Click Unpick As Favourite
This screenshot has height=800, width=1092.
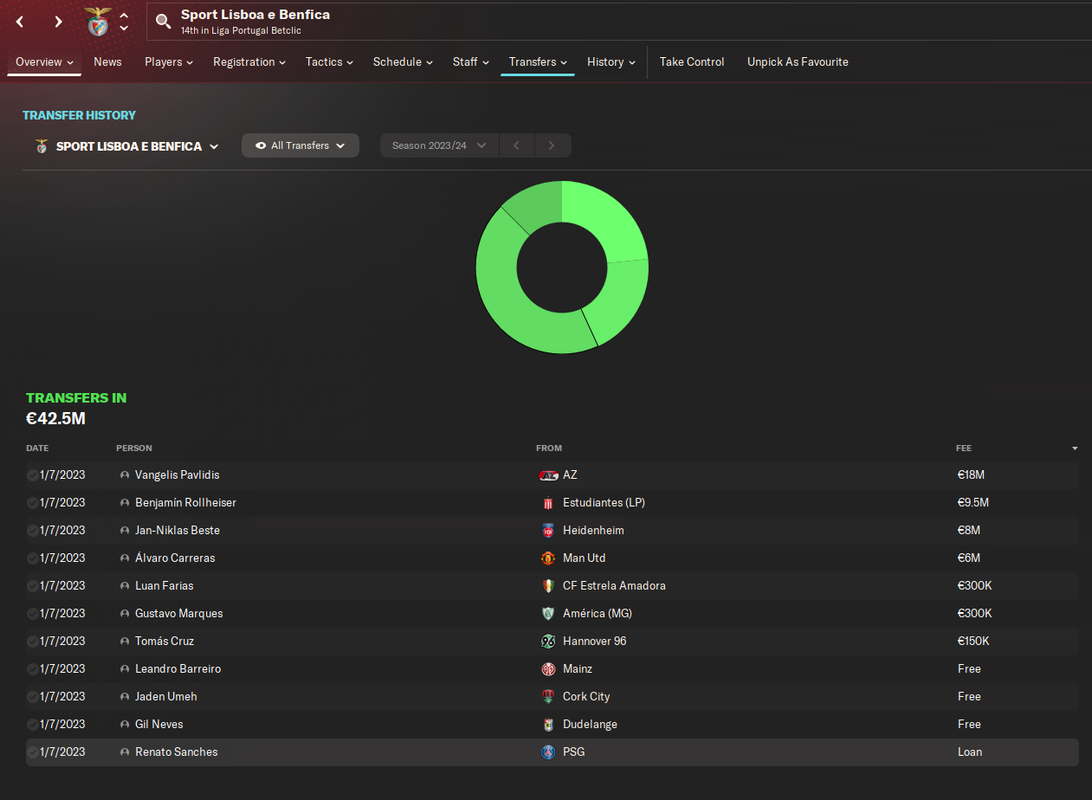[x=797, y=62]
